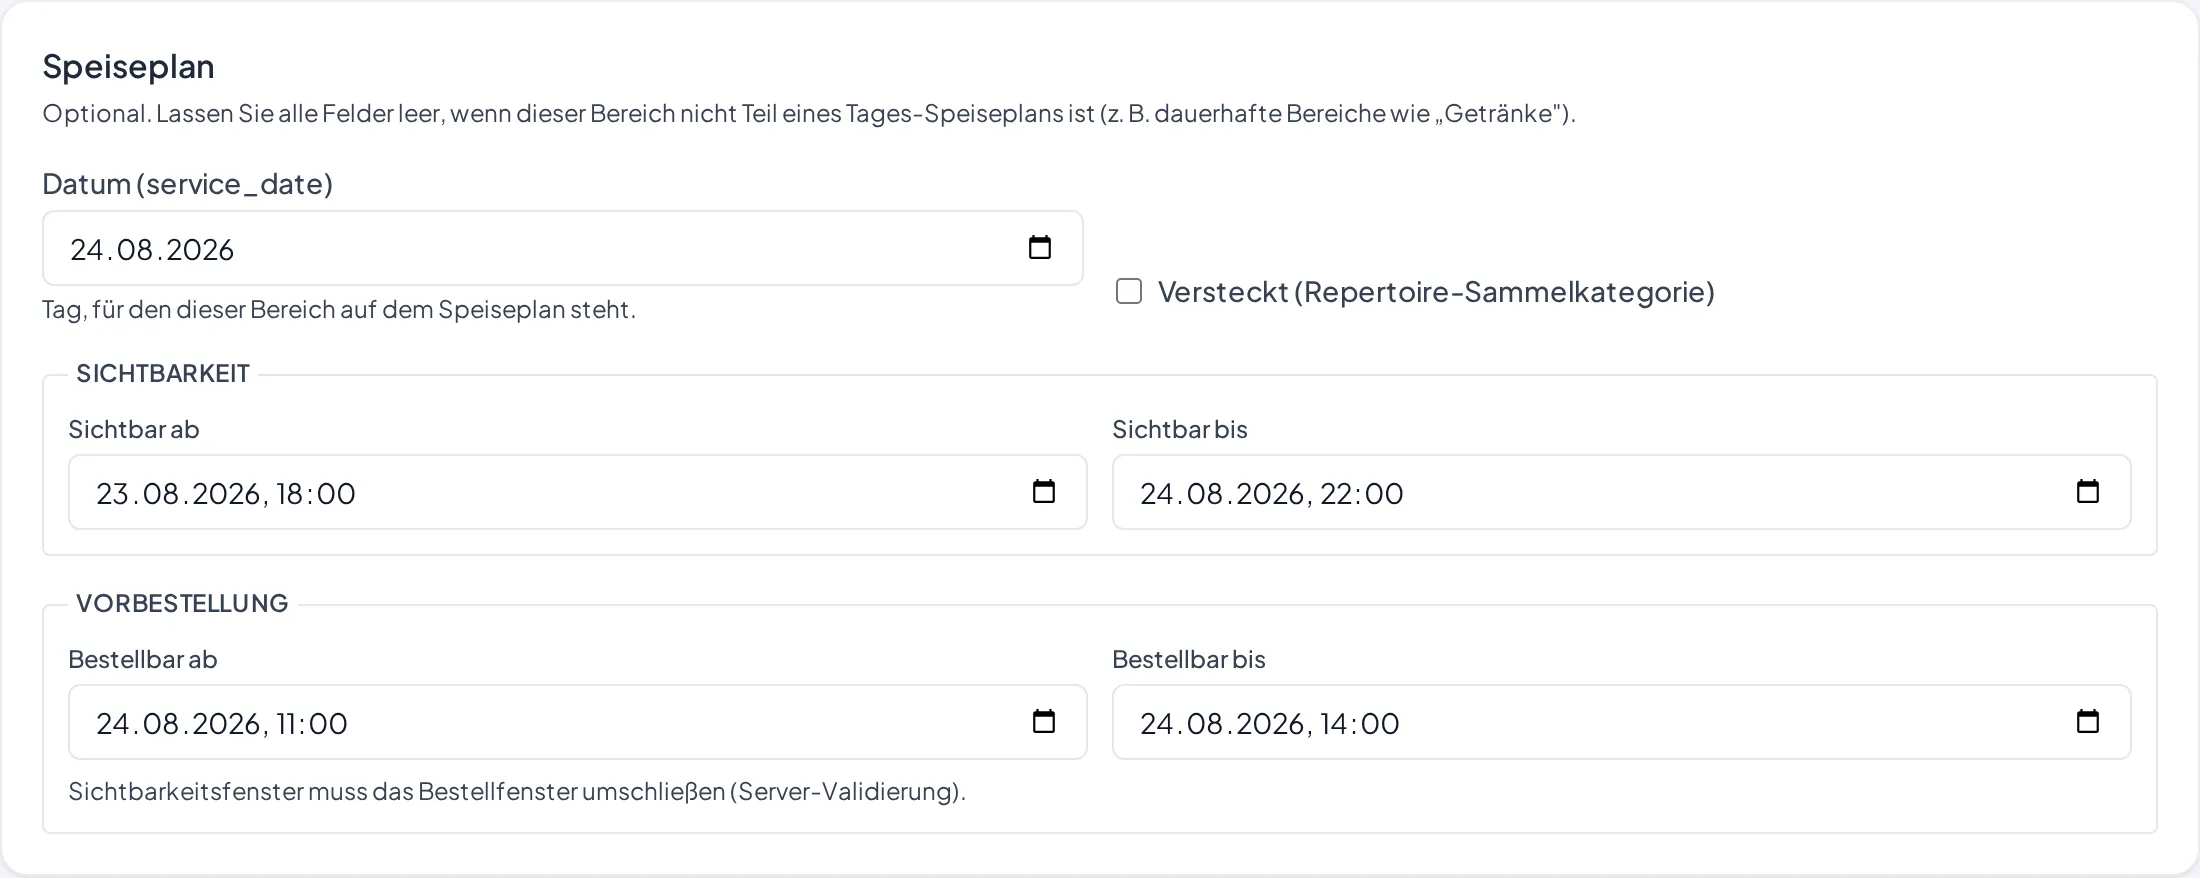This screenshot has width=2200, height=878.
Task: Click the Versteckt (Repertoire-Sammelkategorie) label text
Action: [x=1436, y=292]
